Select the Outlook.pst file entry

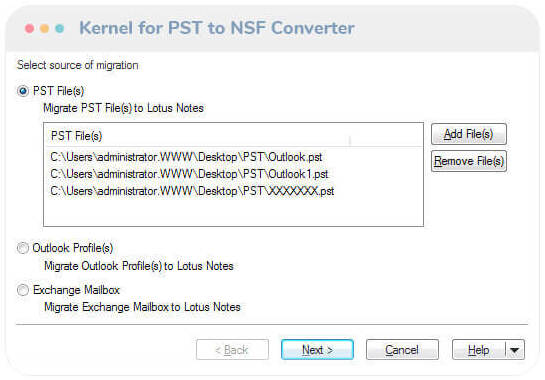point(186,157)
